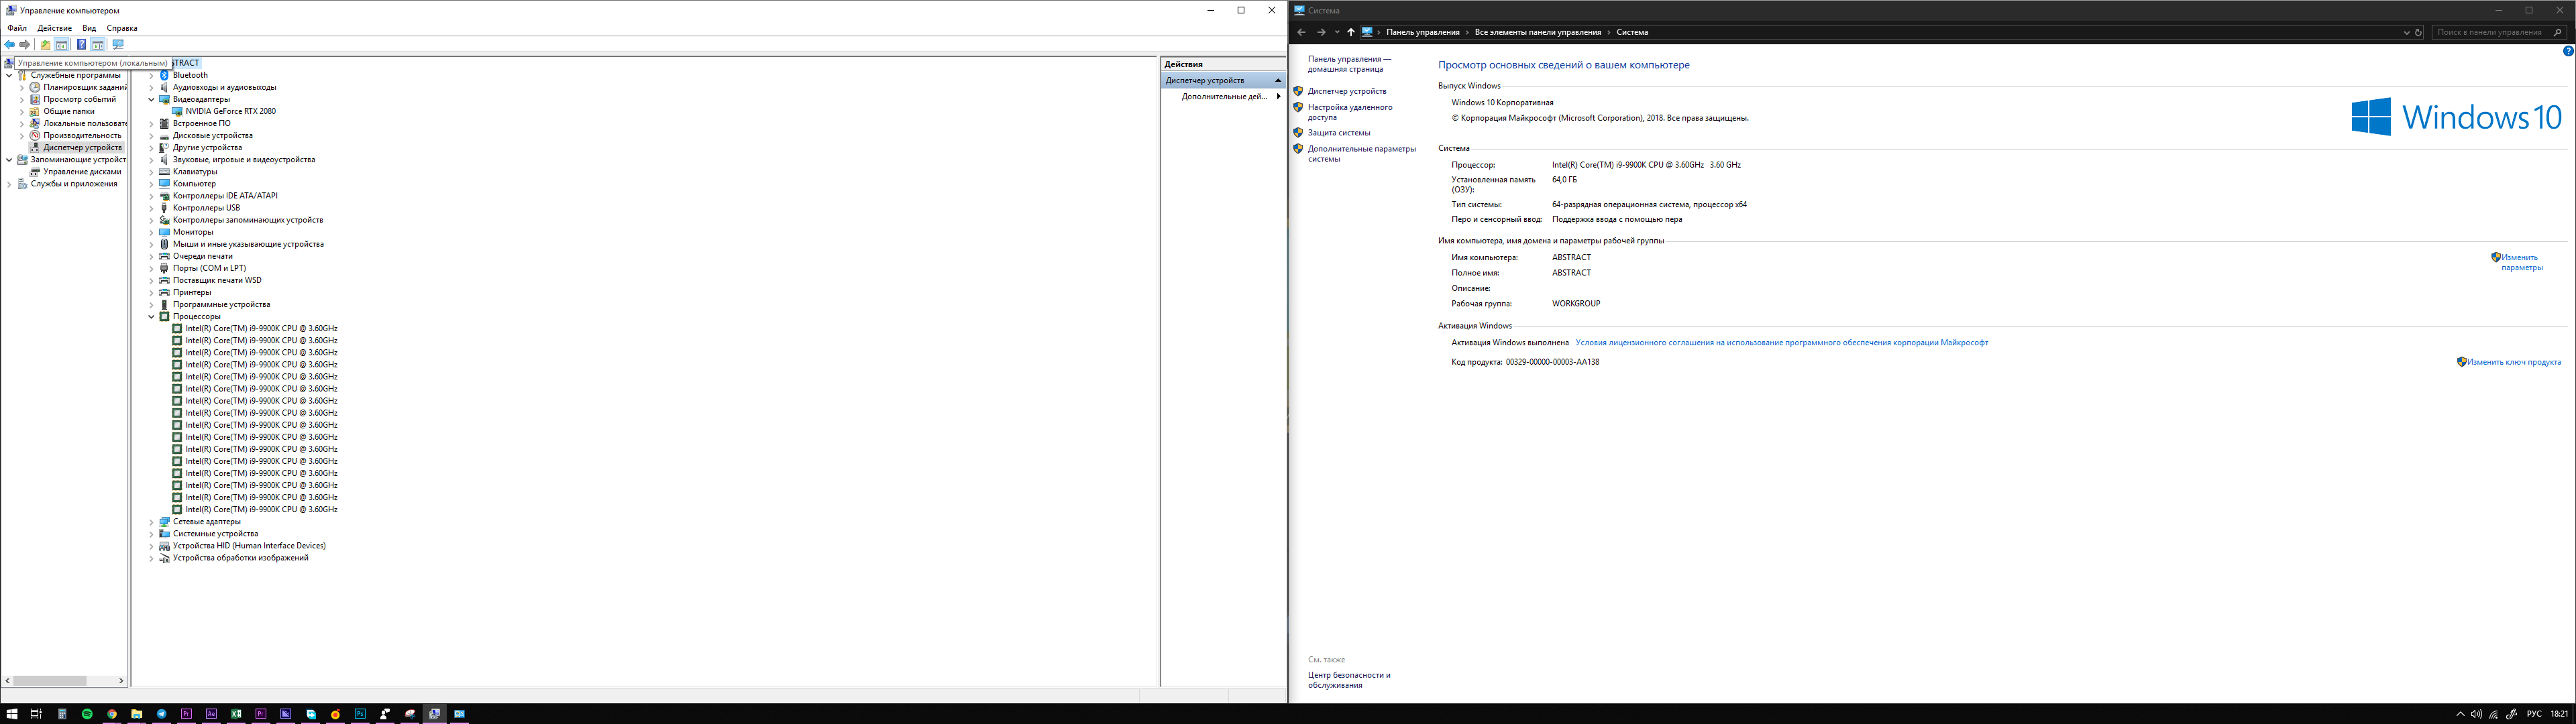Viewport: 2576px width, 724px height.
Task: Open Telegram from the taskbar
Action: [x=162, y=714]
